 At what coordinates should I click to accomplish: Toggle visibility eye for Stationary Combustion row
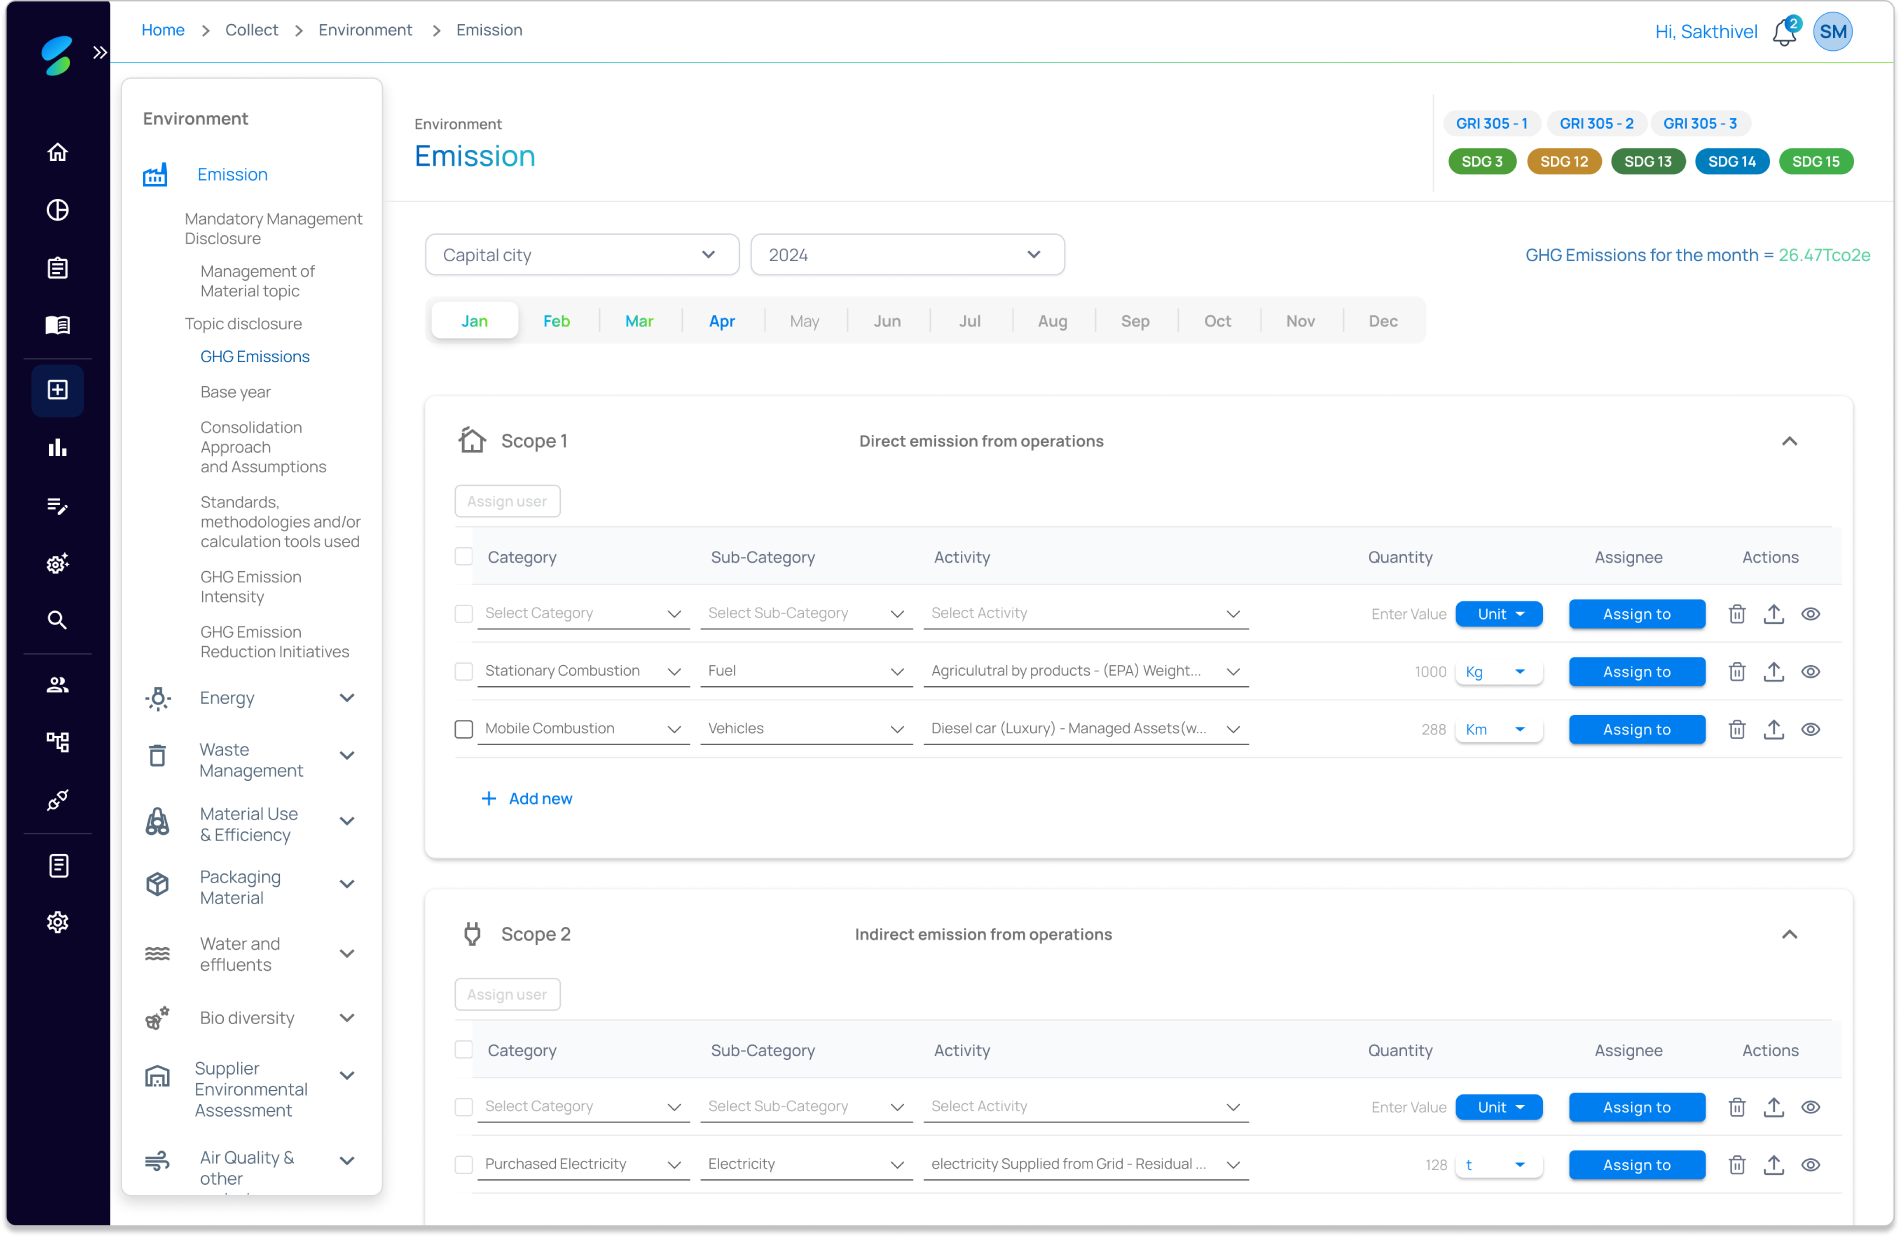tap(1810, 672)
